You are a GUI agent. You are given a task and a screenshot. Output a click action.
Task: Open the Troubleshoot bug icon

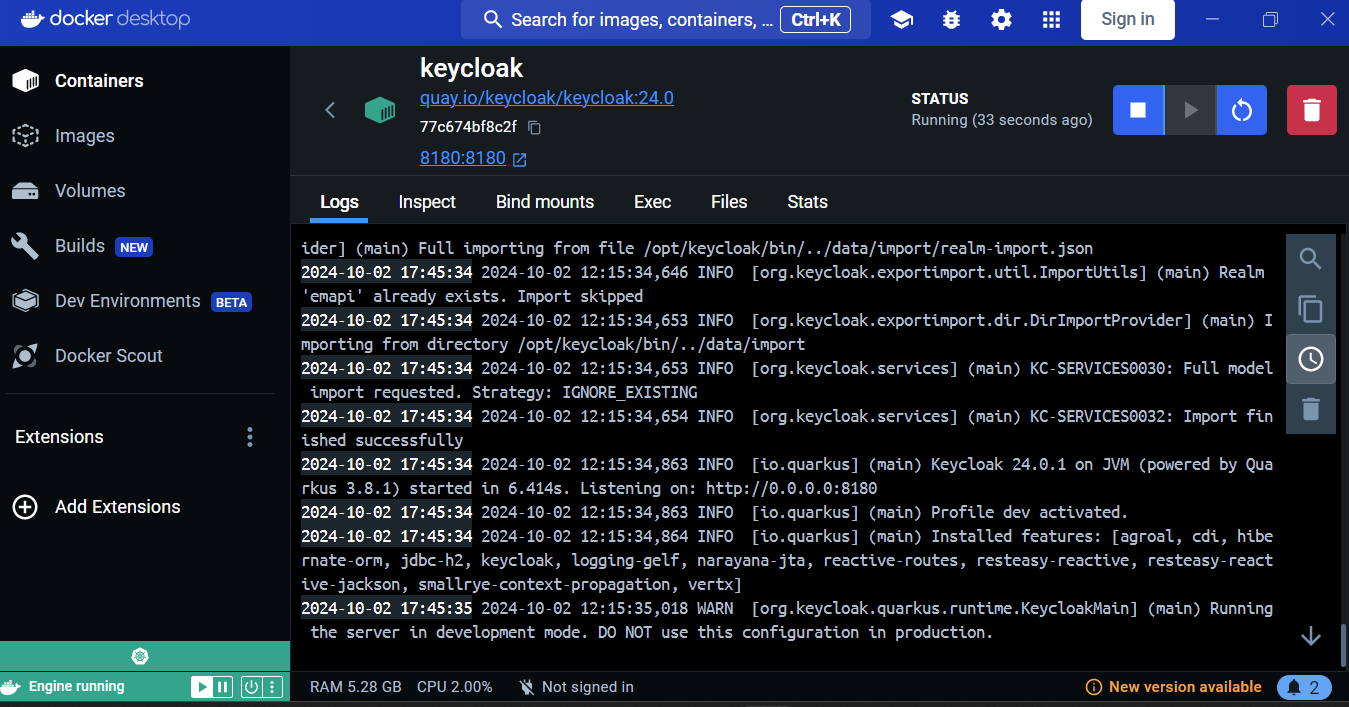951,20
